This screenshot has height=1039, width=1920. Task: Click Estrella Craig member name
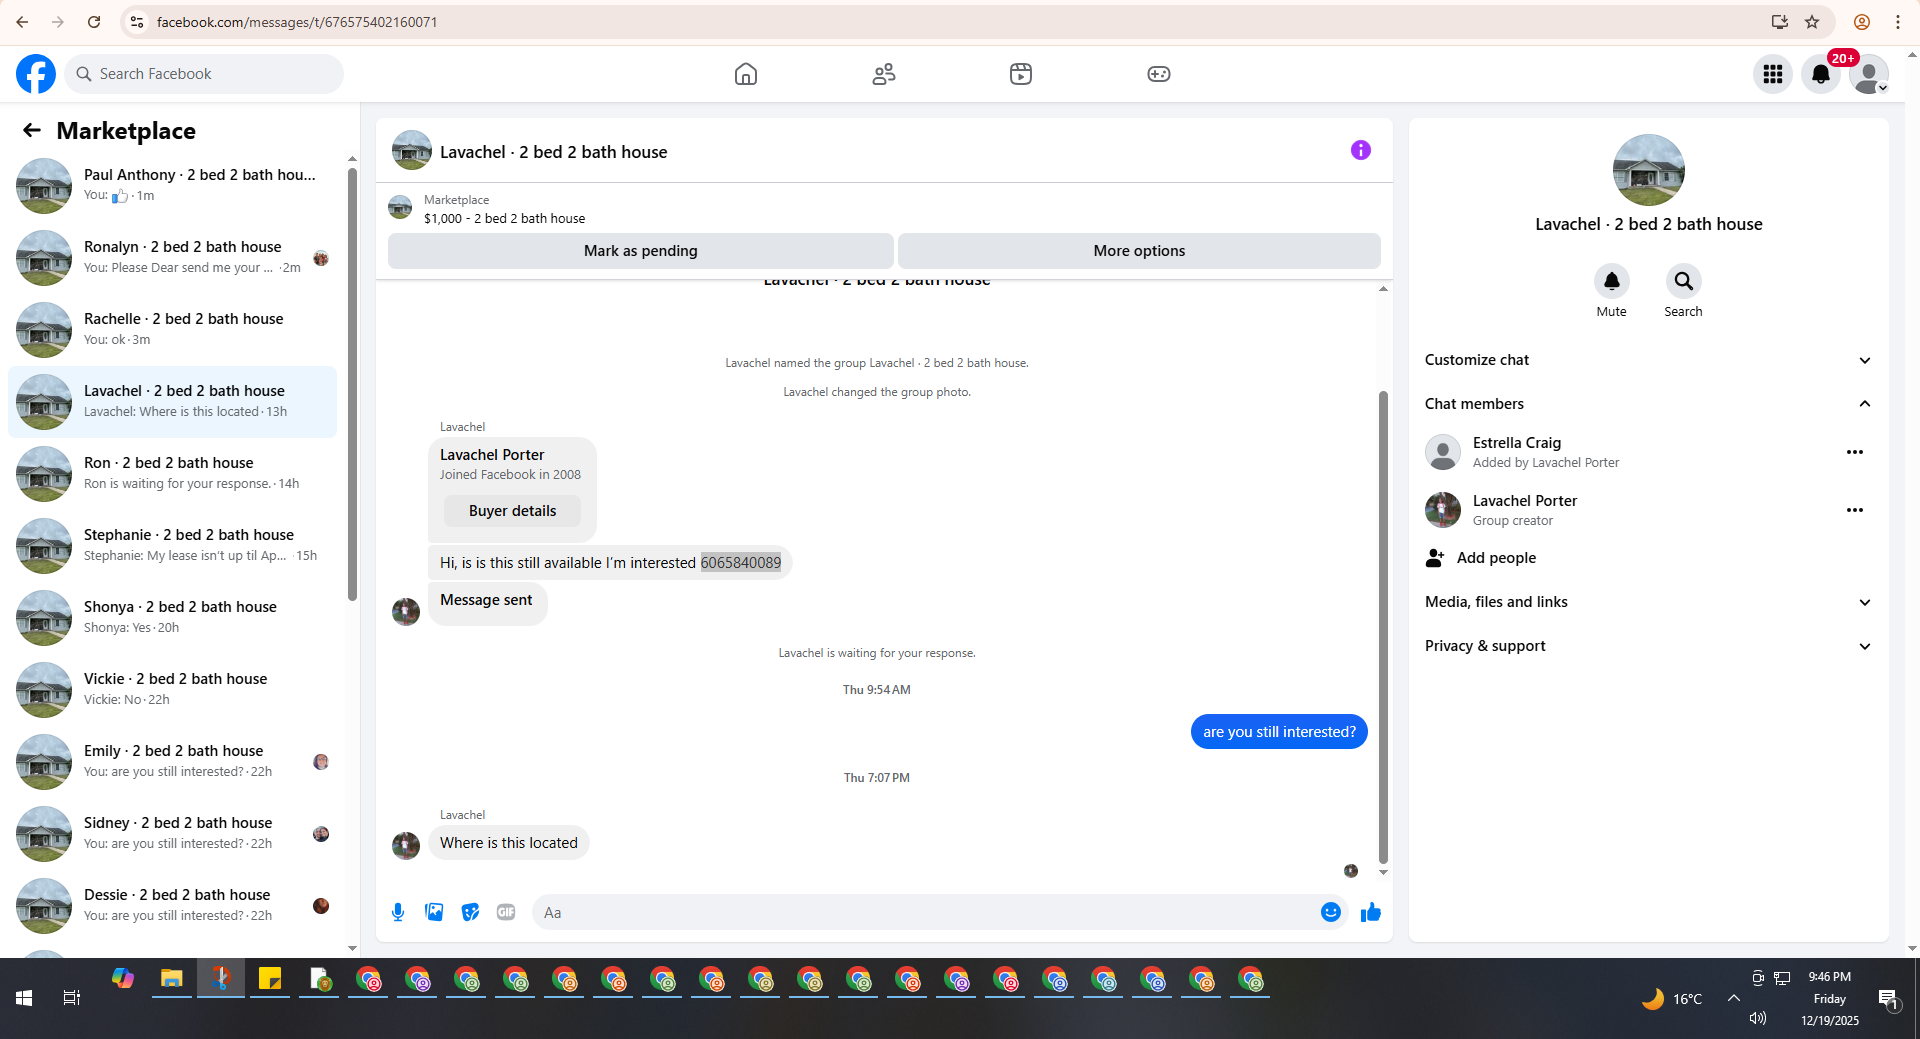(1517, 443)
